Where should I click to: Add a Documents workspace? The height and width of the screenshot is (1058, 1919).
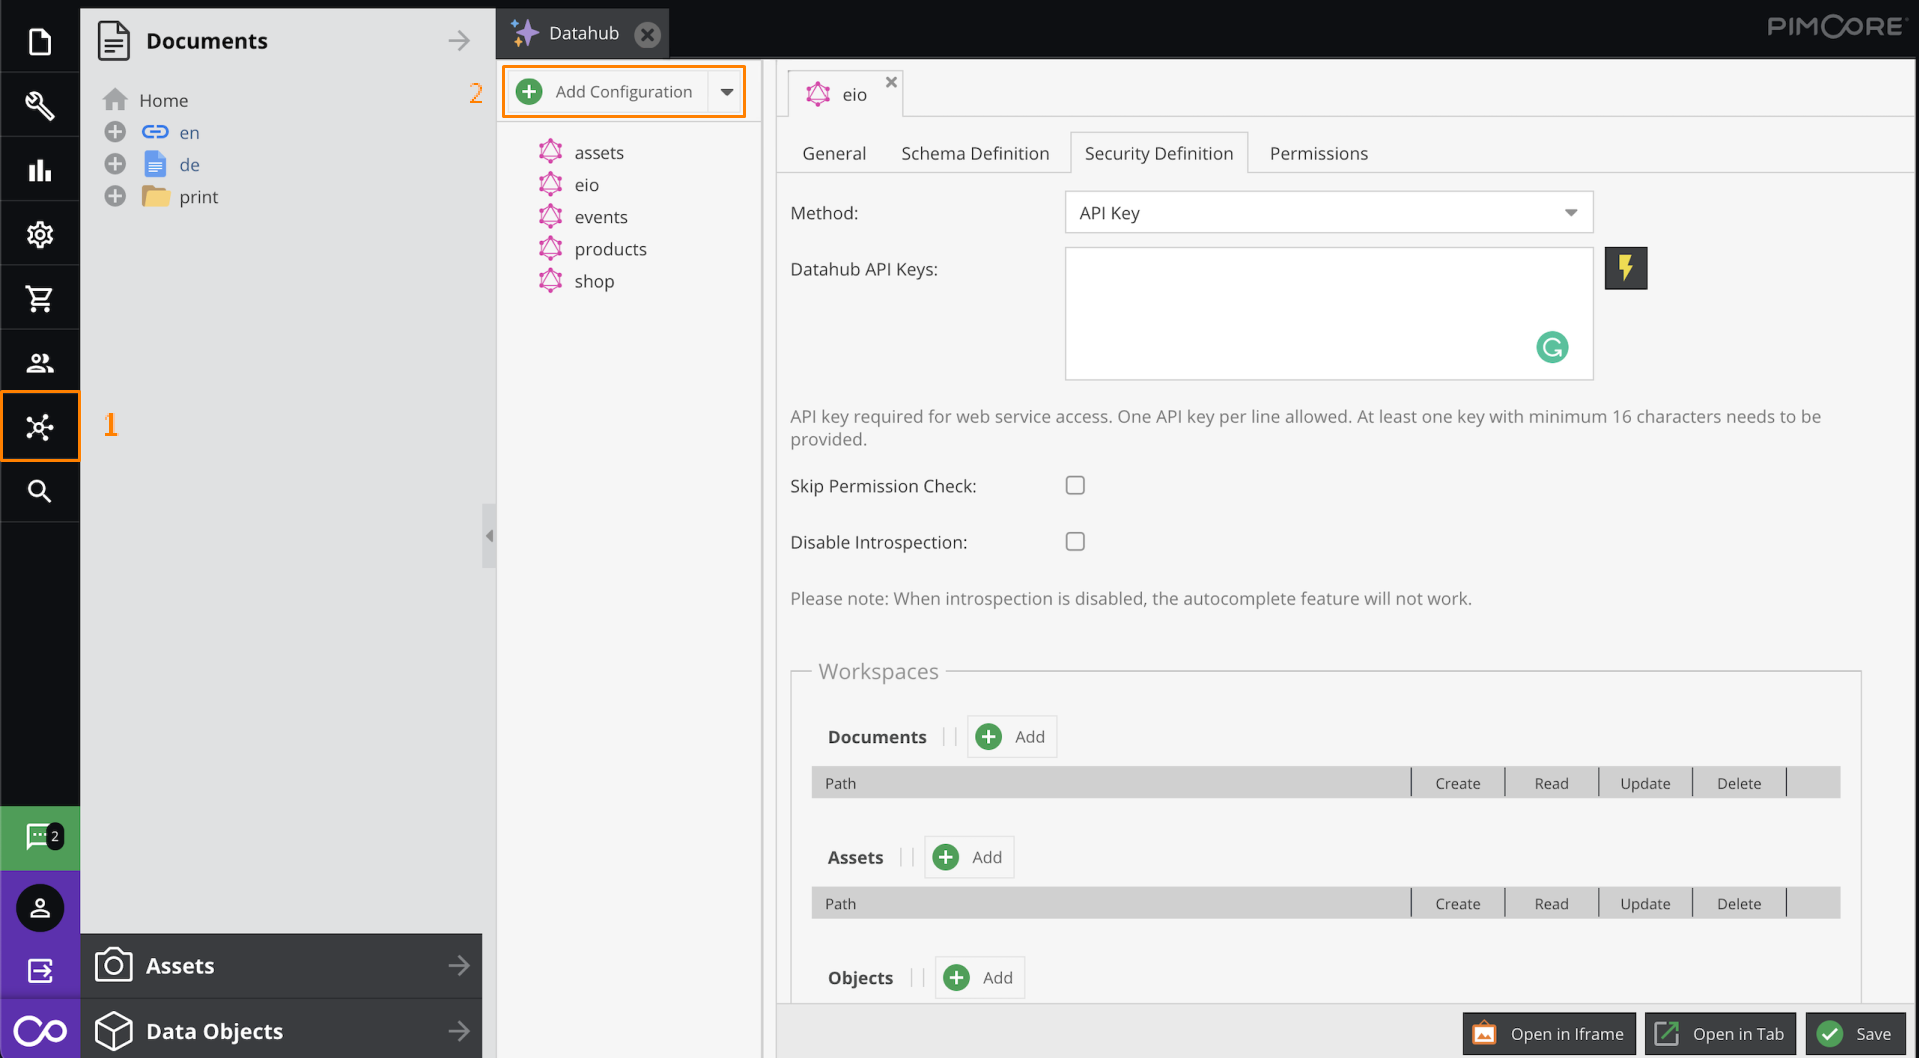tap(1011, 737)
